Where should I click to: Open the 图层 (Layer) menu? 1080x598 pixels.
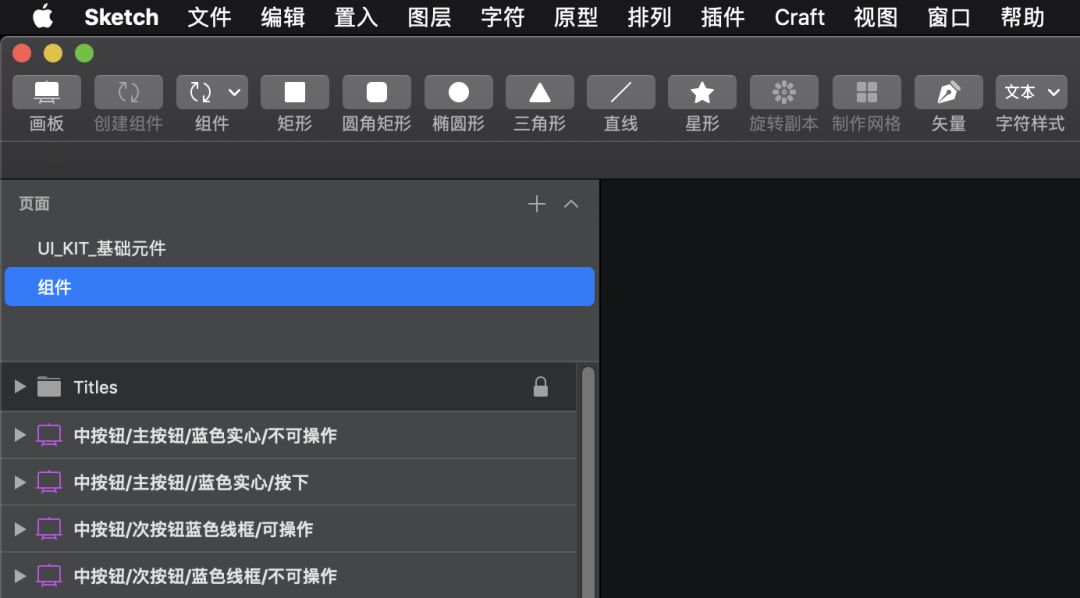click(x=429, y=17)
